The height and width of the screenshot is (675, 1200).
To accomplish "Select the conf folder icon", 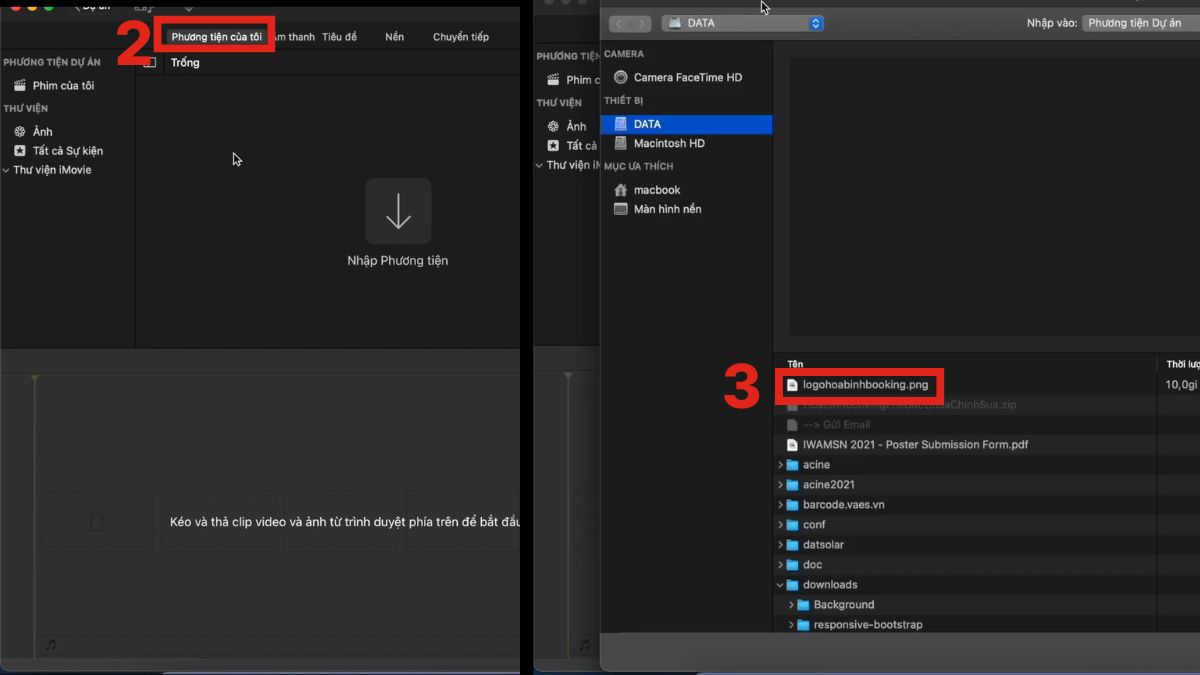I will pos(793,525).
